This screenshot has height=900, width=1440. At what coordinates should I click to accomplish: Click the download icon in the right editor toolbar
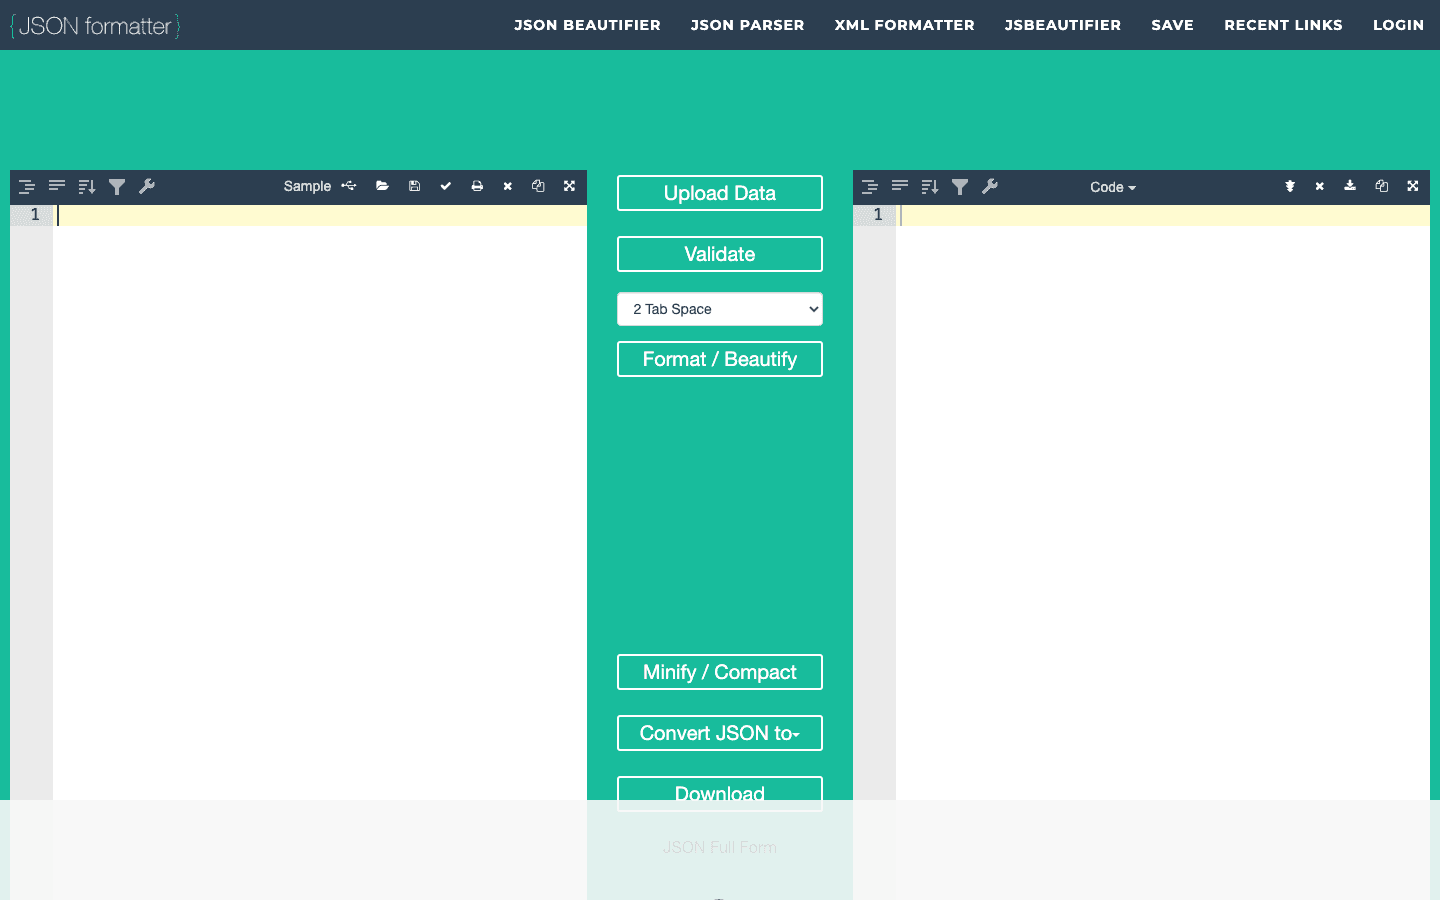[1350, 186]
